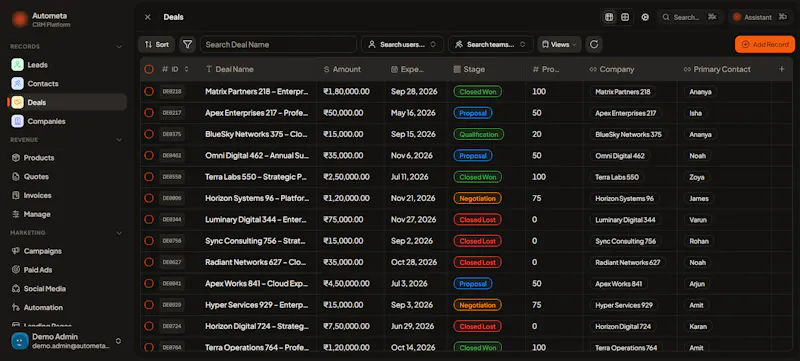Select the Matrix Partners 218 row checkbox
This screenshot has height=361, width=800.
(149, 91)
